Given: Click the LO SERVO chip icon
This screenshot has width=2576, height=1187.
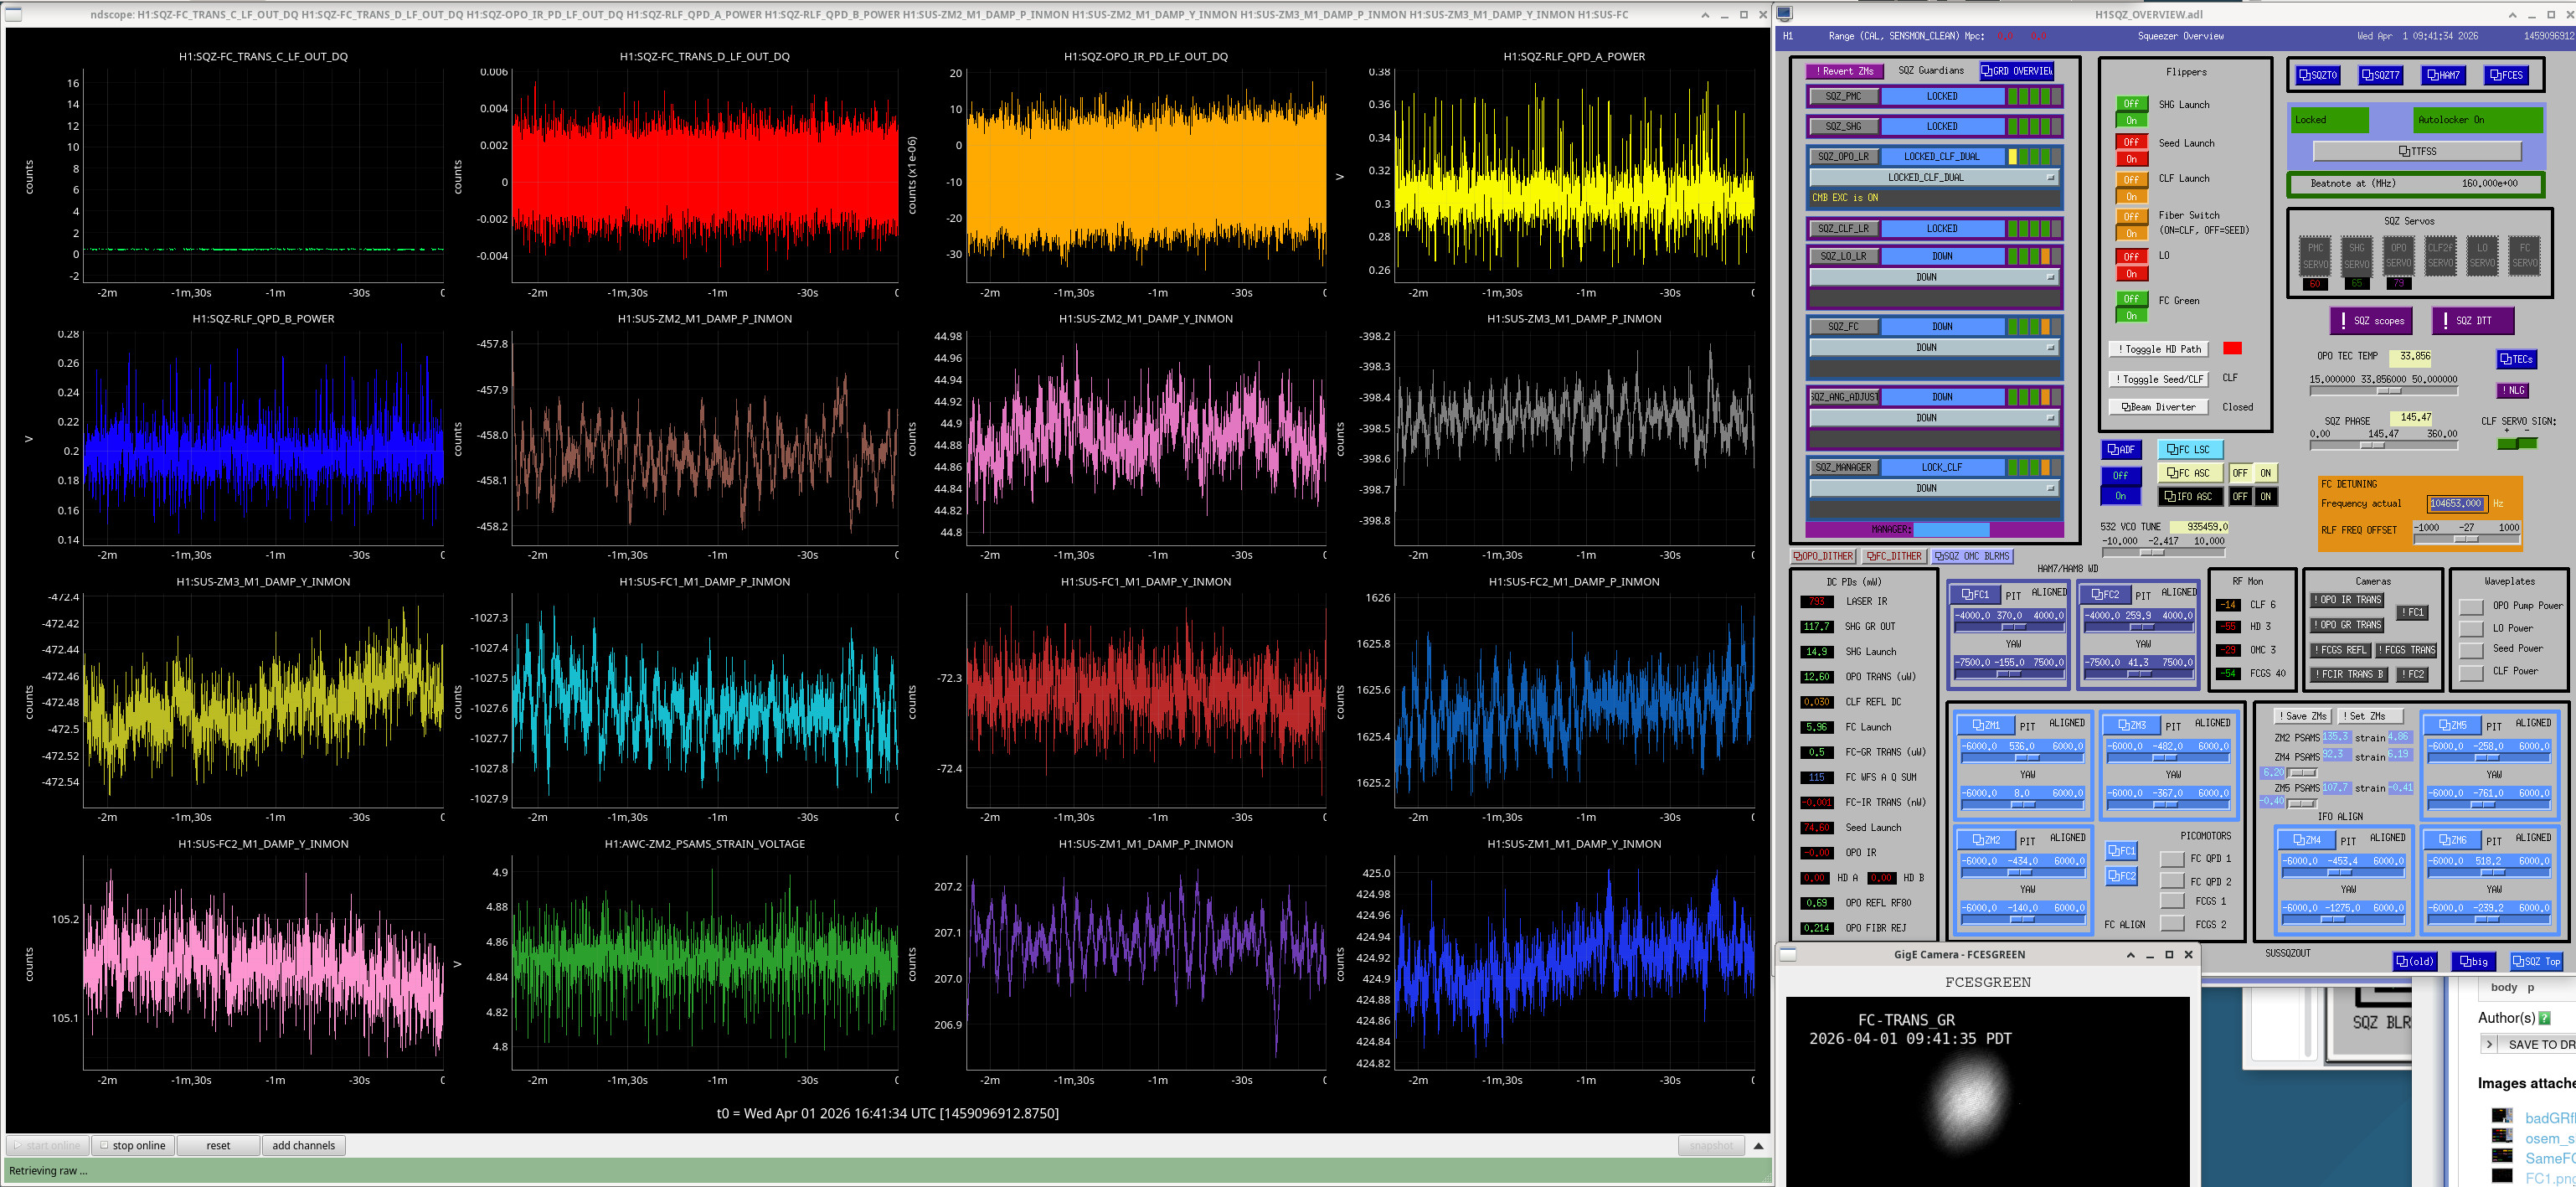Looking at the screenshot, I should (2482, 256).
